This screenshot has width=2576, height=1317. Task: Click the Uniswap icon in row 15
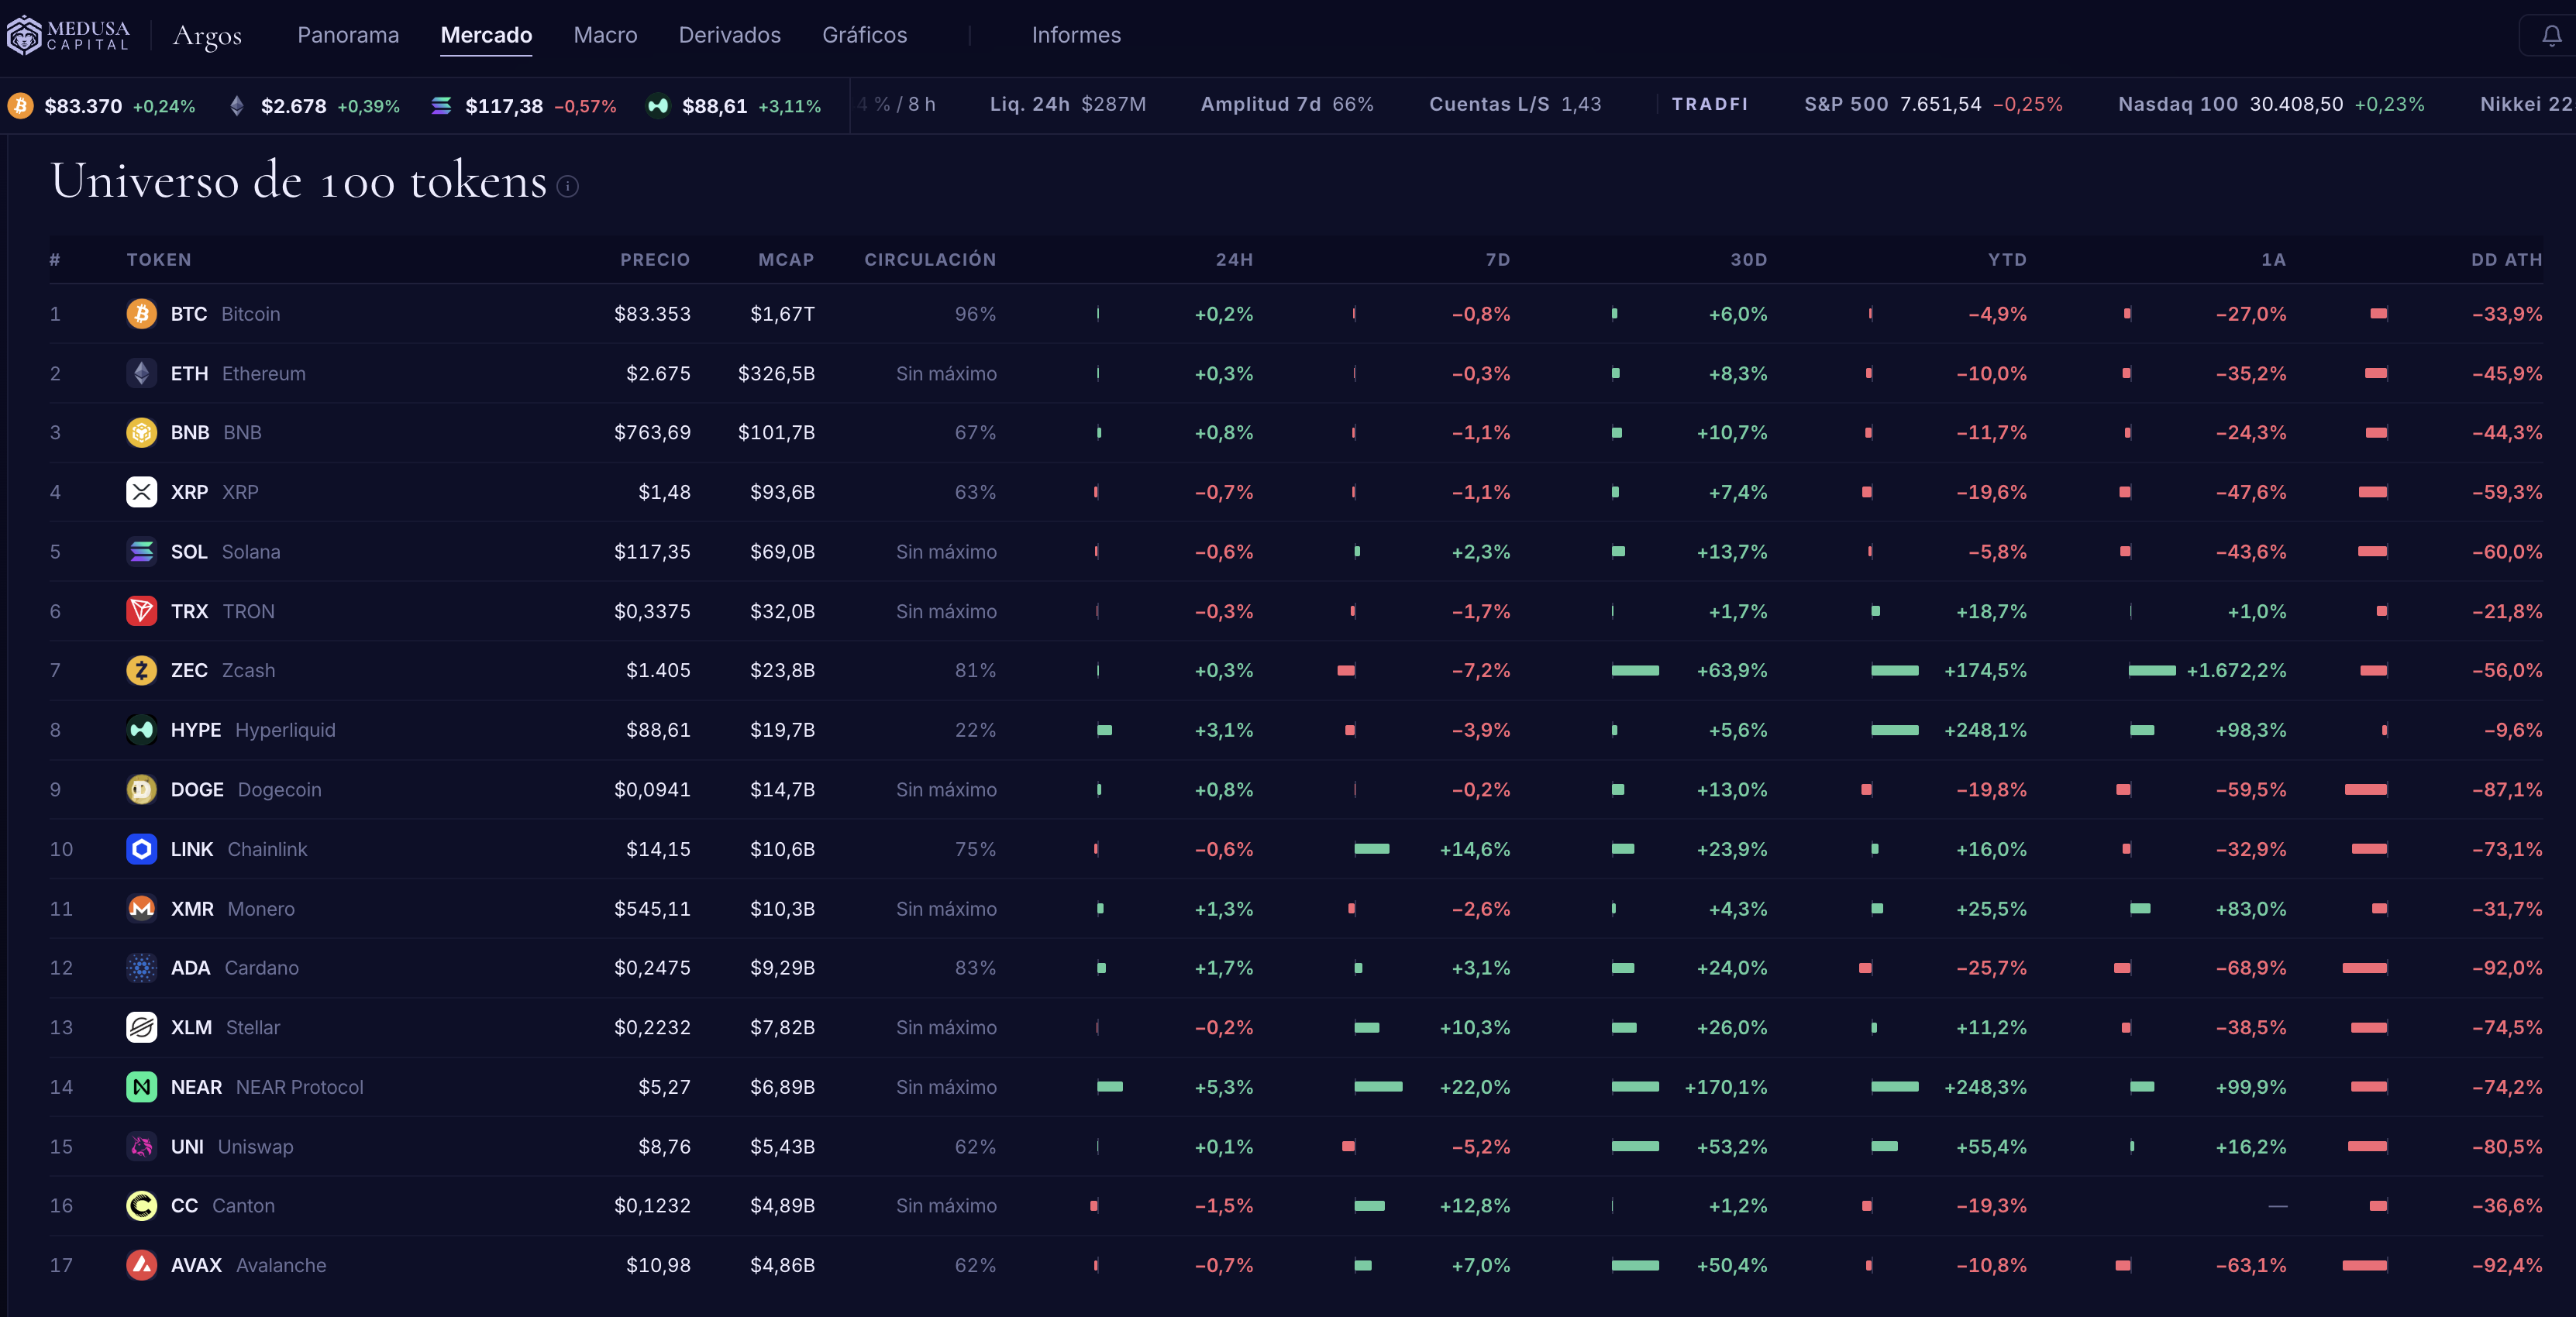(141, 1146)
